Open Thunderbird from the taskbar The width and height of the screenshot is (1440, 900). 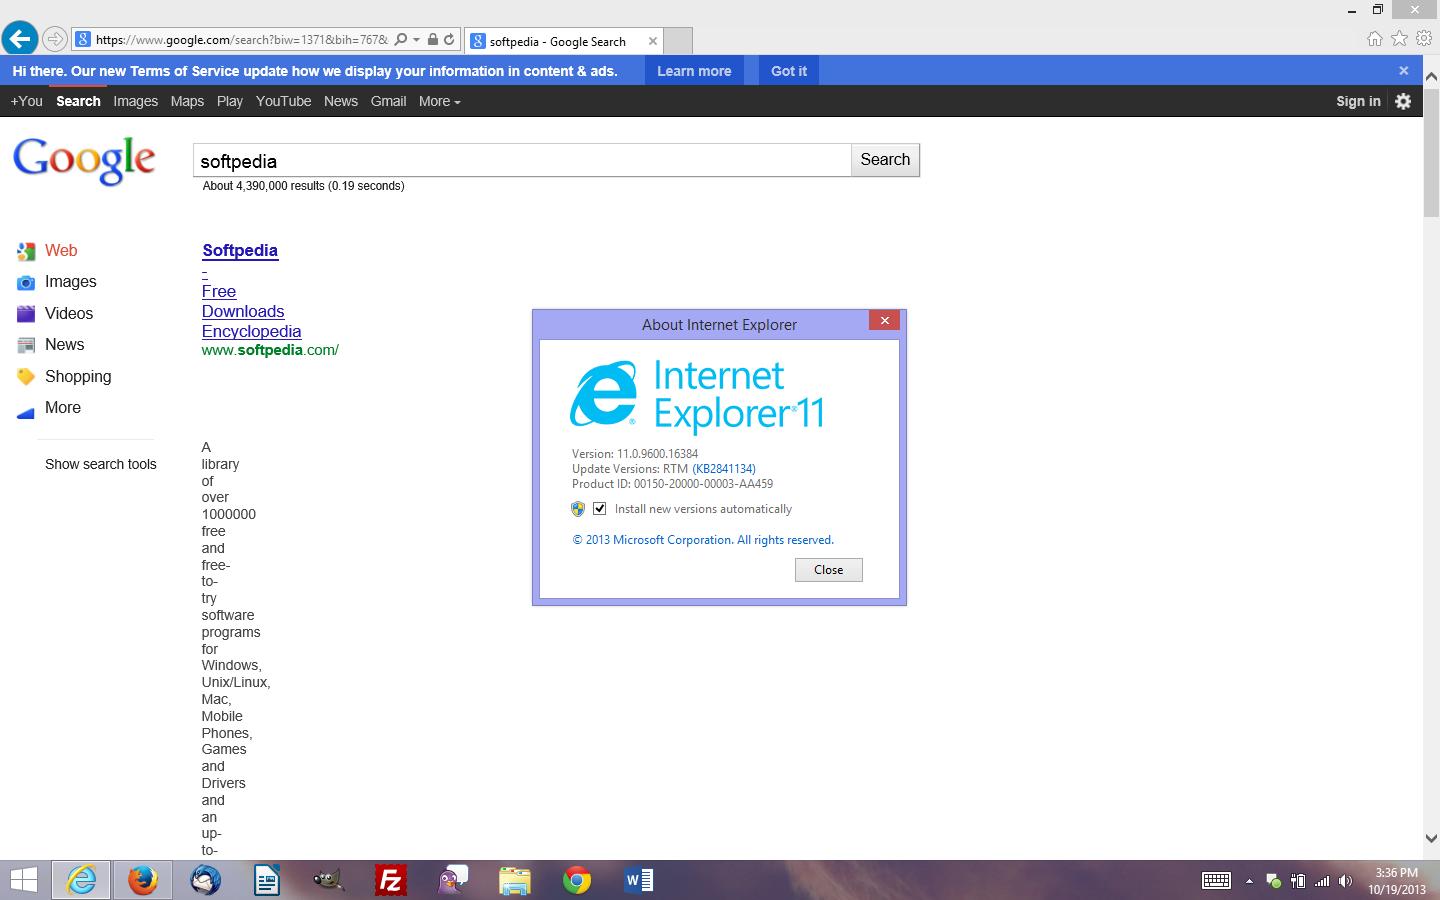pyautogui.click(x=205, y=880)
